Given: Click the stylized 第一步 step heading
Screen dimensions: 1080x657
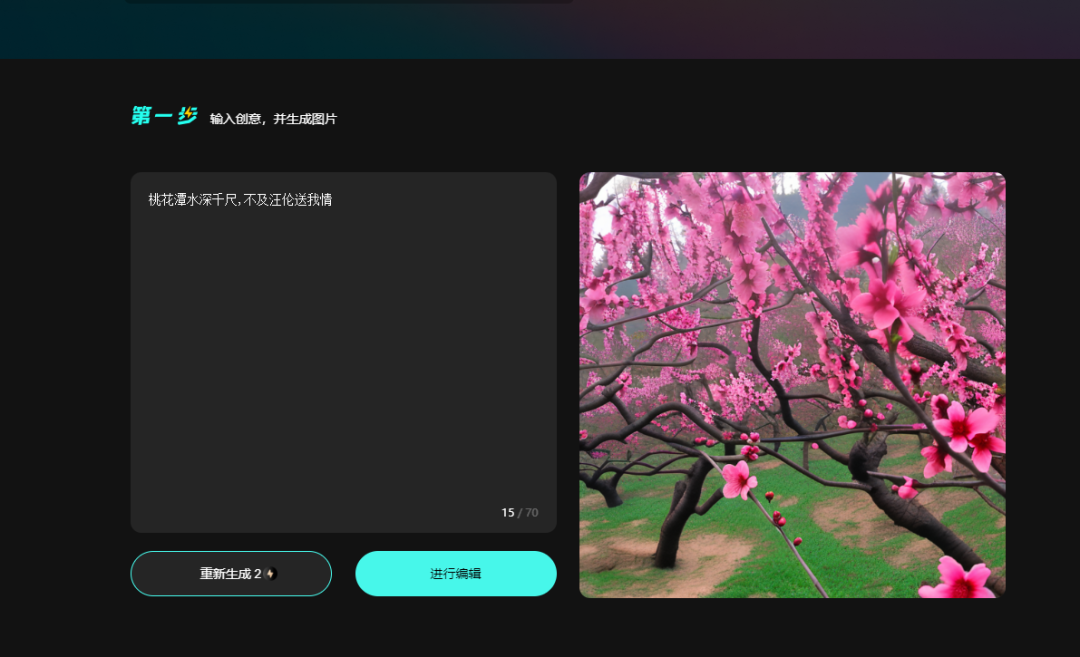Looking at the screenshot, I should click(x=163, y=114).
